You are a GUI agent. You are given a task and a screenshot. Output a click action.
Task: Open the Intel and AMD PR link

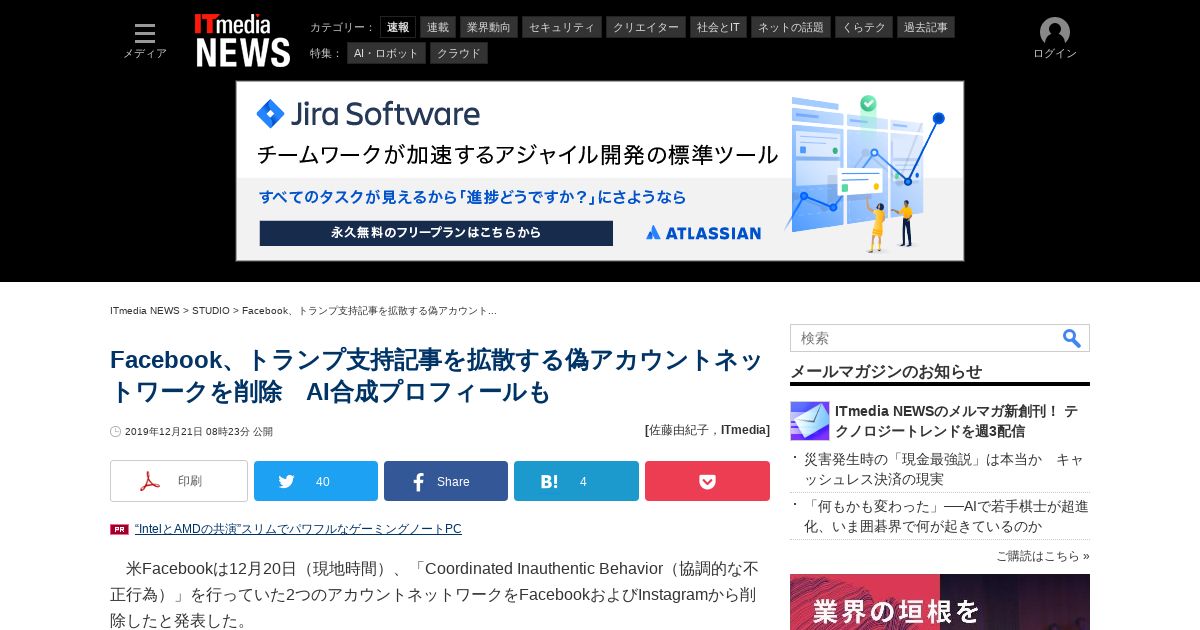(x=298, y=529)
